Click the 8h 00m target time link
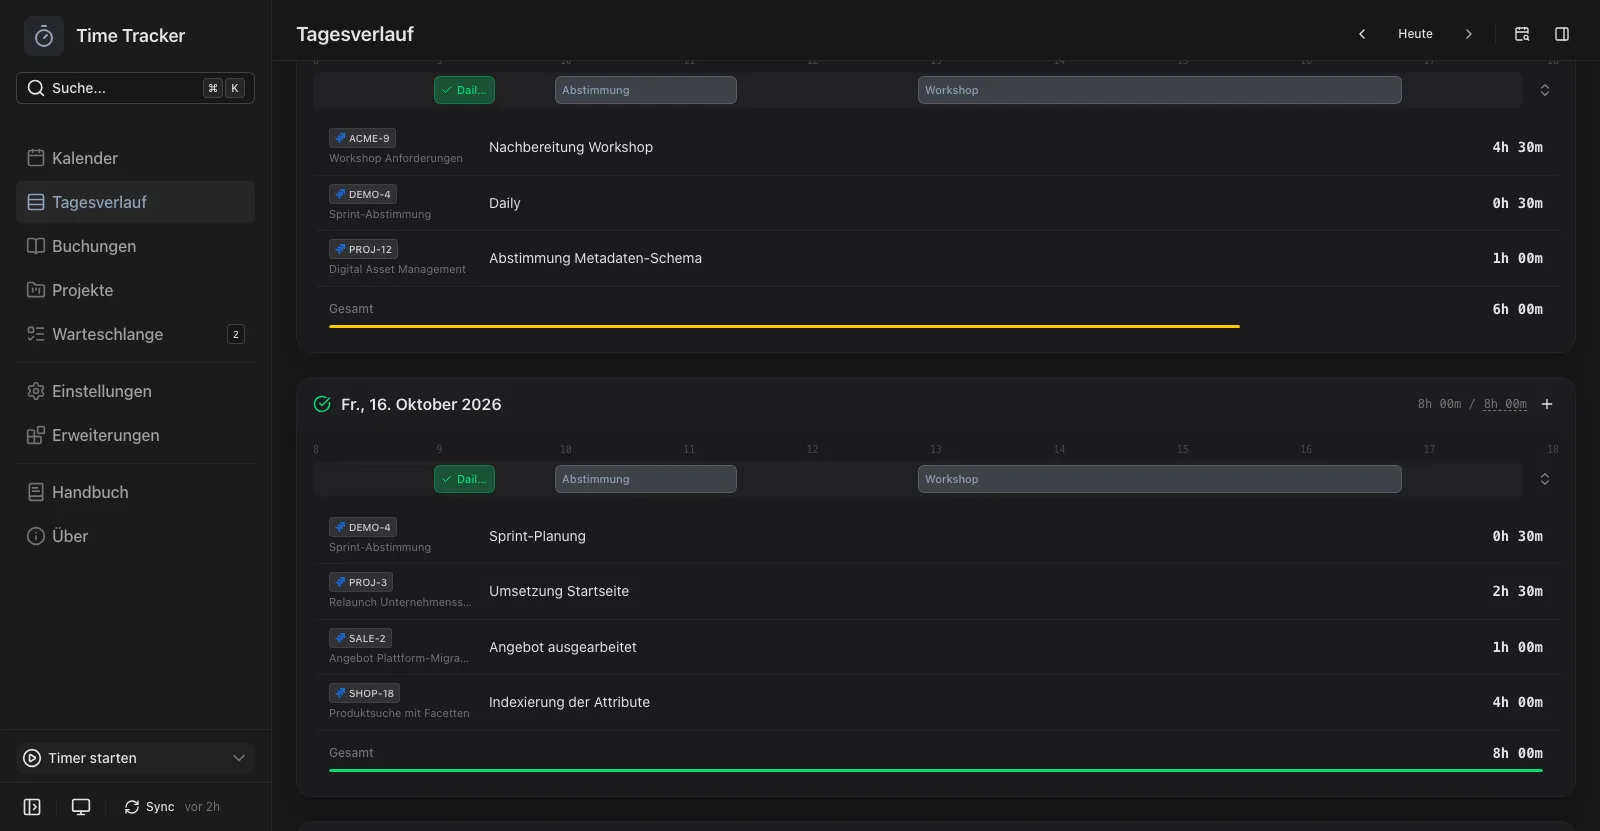The height and width of the screenshot is (831, 1600). coord(1505,404)
